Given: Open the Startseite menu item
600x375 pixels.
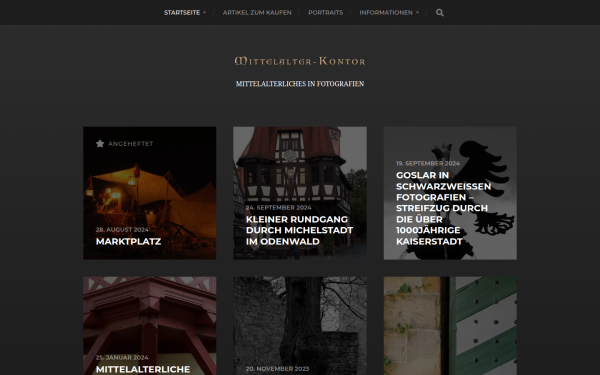Looking at the screenshot, I should click(182, 13).
